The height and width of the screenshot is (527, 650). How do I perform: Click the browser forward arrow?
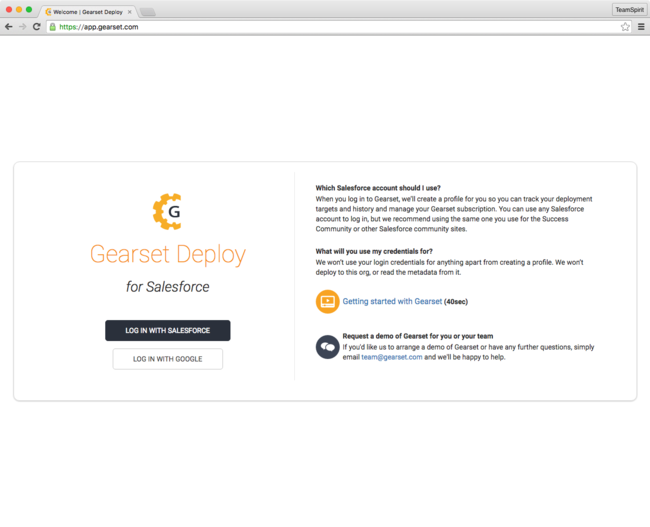point(22,27)
